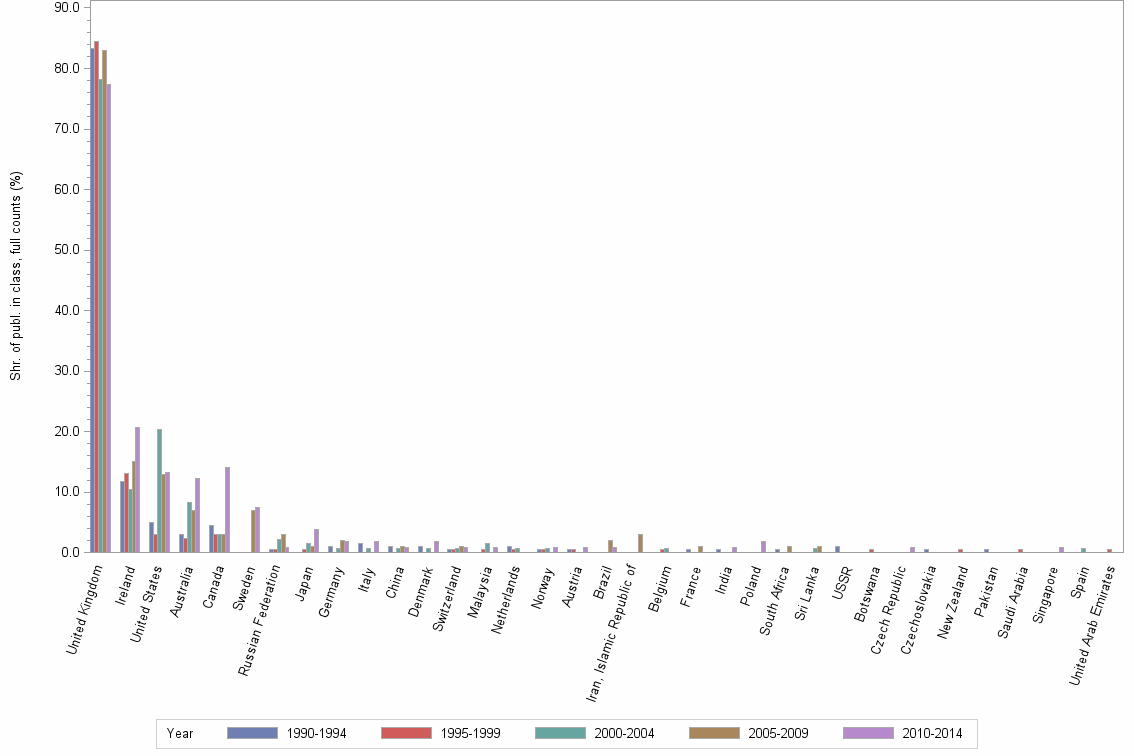Click the brown 2005-2009 bar above Brazil

(610, 545)
